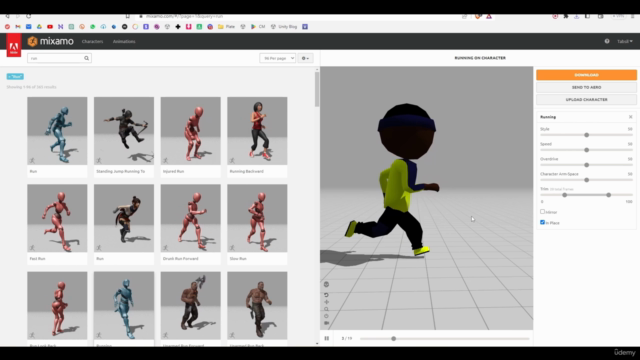Viewport: 640px width, 360px height.
Task: Open the Gmail bookmark
Action: tap(18, 27)
